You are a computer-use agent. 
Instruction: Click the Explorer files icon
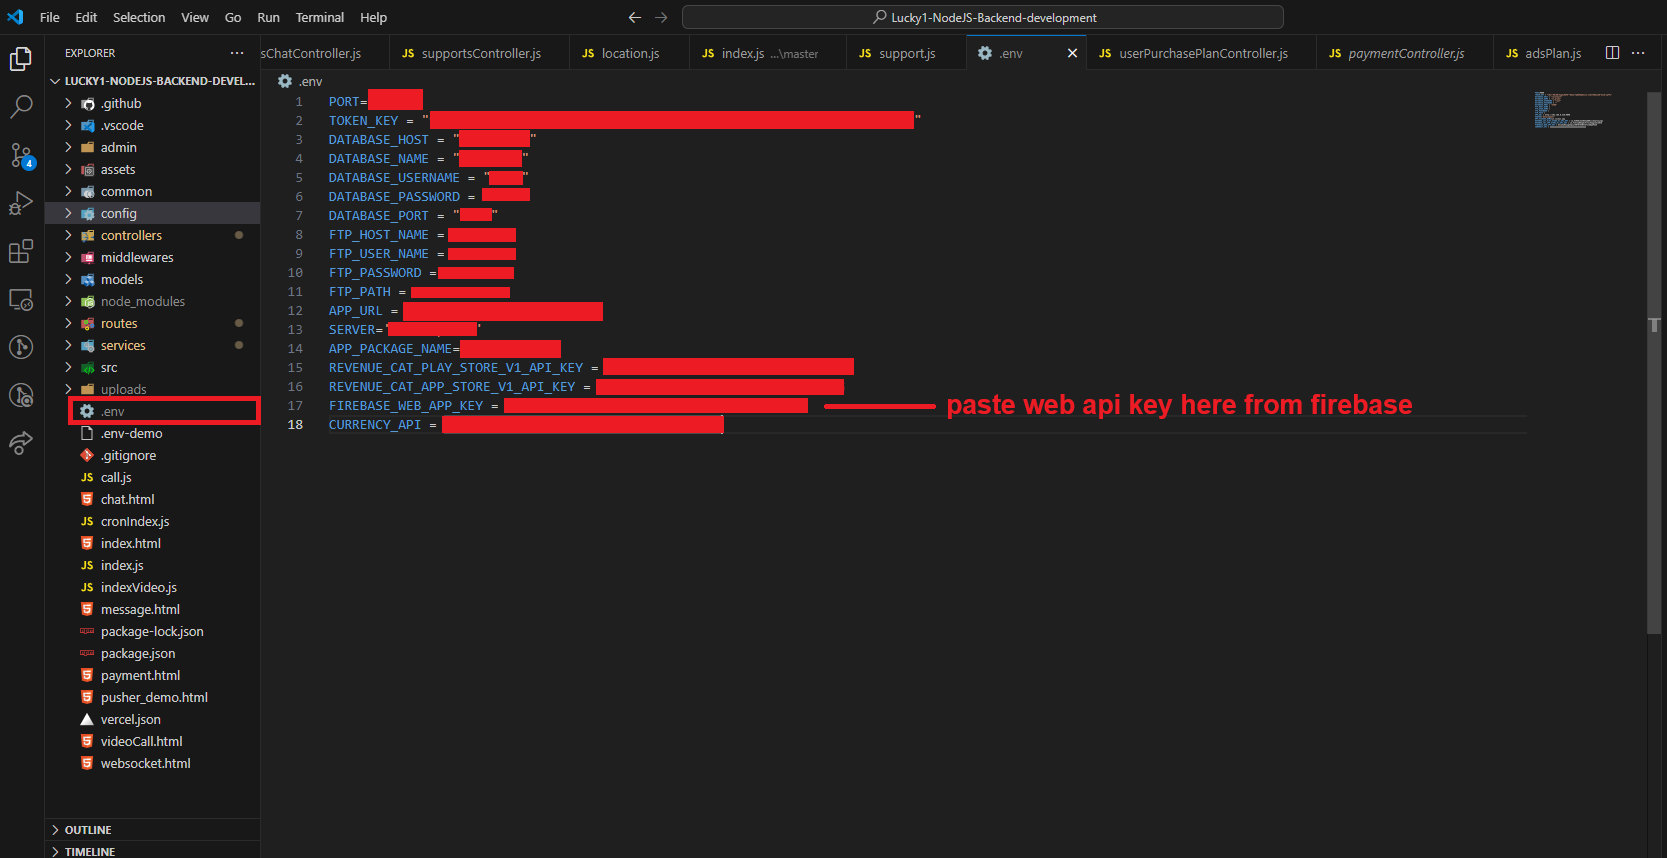pos(21,59)
